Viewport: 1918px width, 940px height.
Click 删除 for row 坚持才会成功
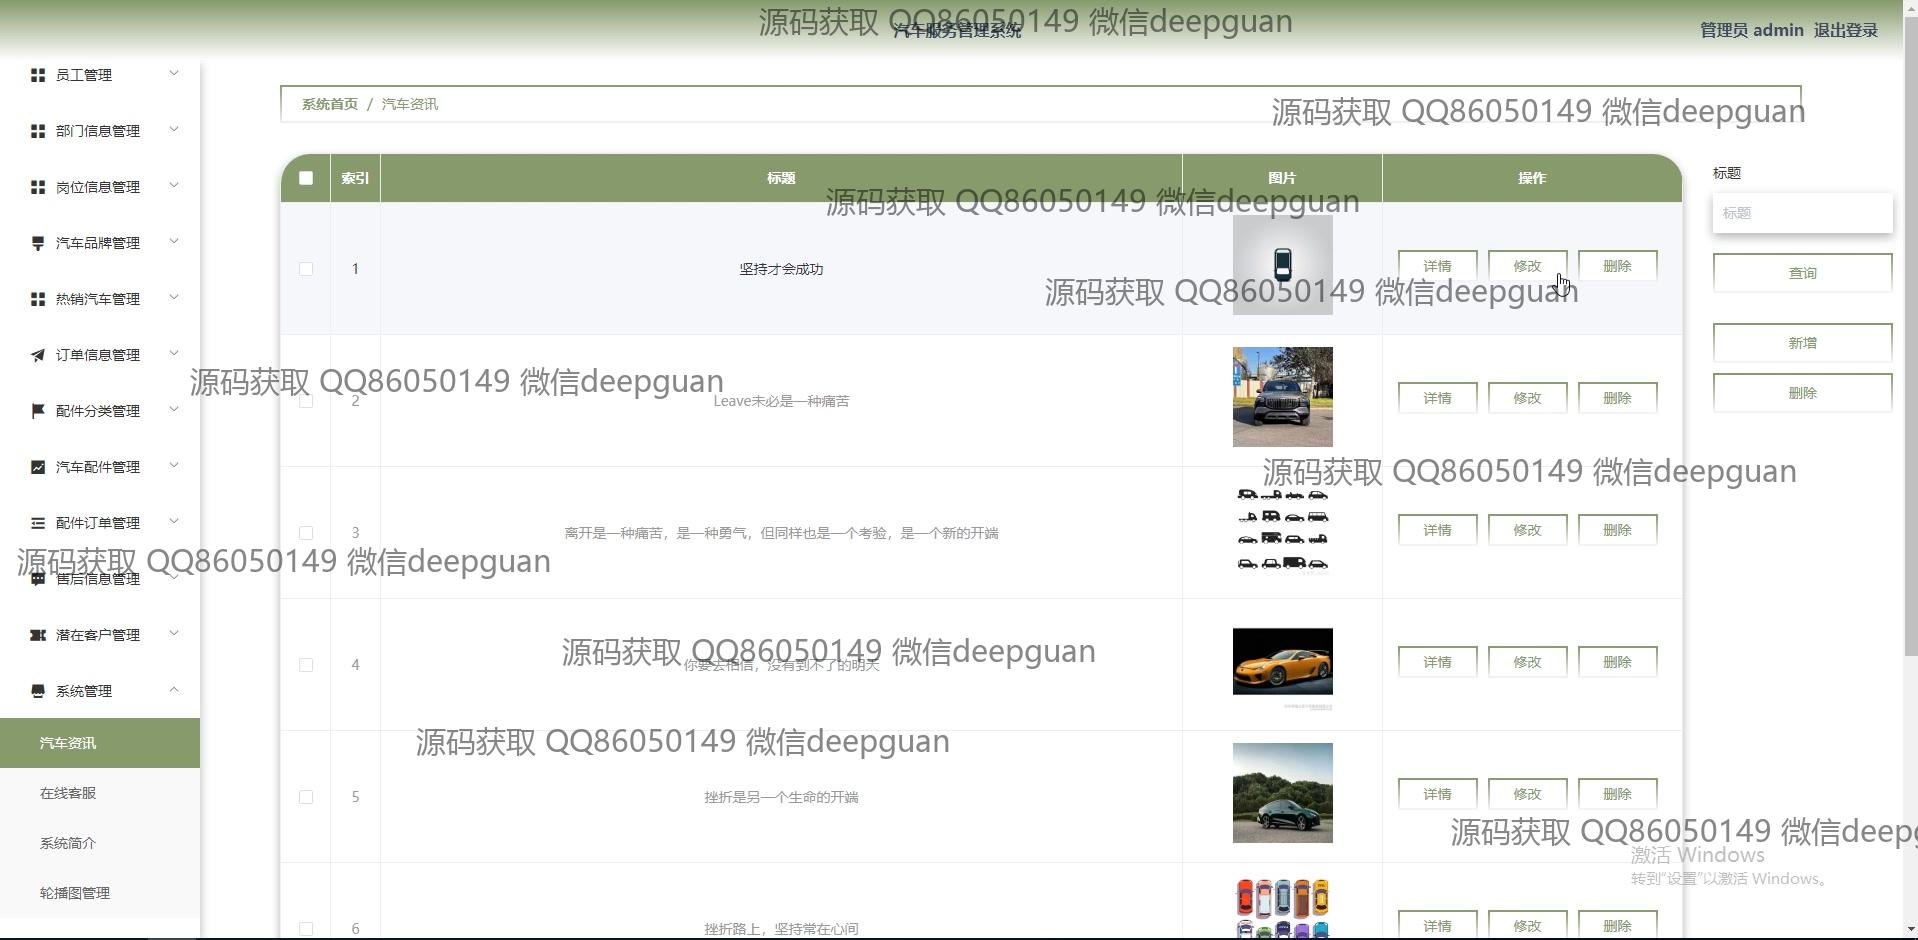tap(1617, 266)
